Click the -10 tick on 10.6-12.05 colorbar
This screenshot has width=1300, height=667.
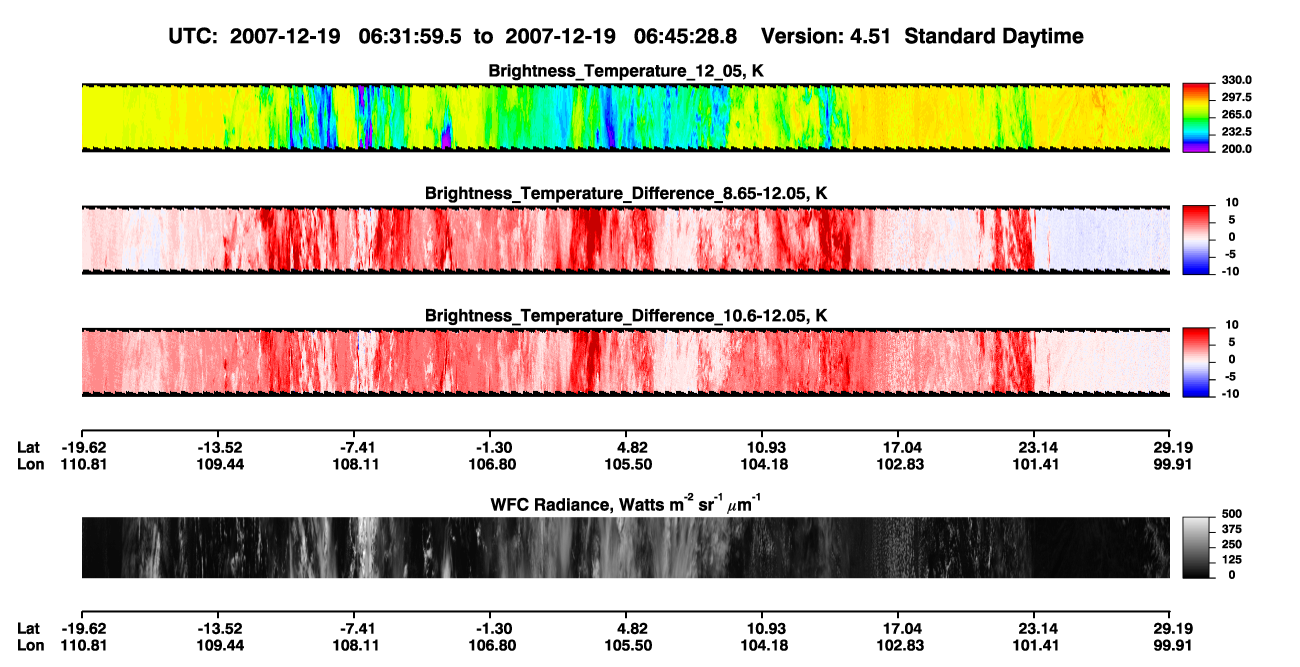tap(1230, 393)
